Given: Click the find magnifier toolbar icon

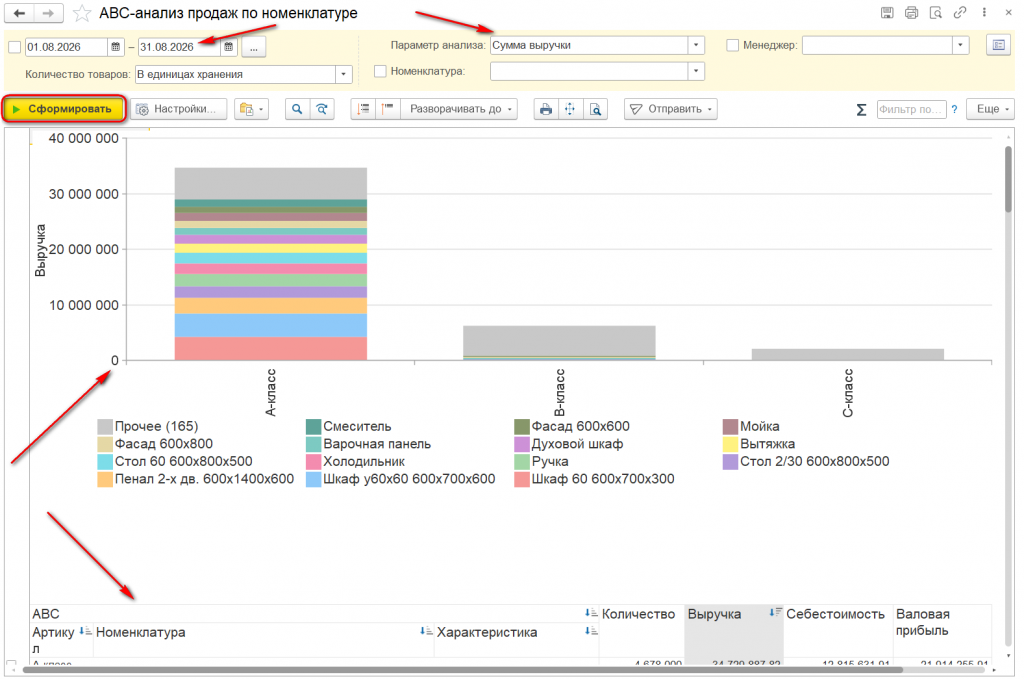Looking at the screenshot, I should (297, 109).
